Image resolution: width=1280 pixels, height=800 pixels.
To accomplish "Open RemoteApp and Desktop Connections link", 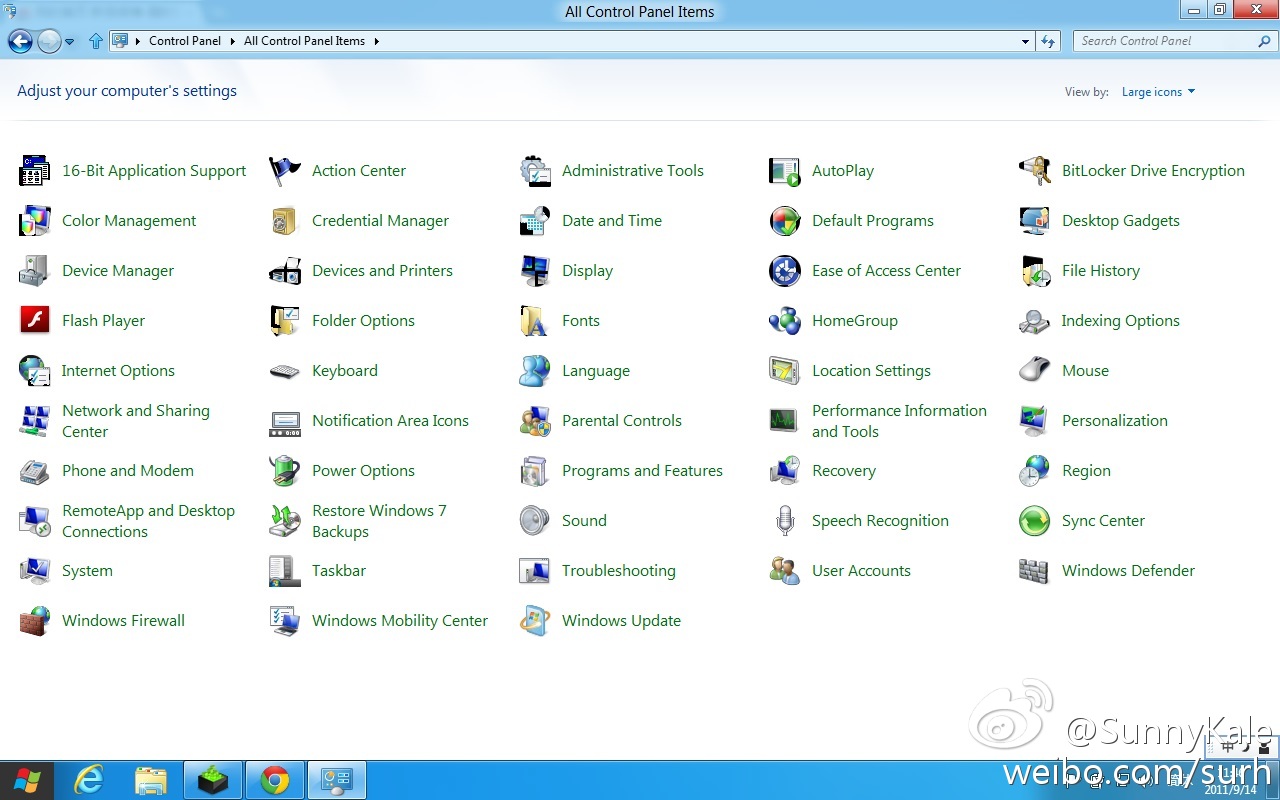I will 148,521.
